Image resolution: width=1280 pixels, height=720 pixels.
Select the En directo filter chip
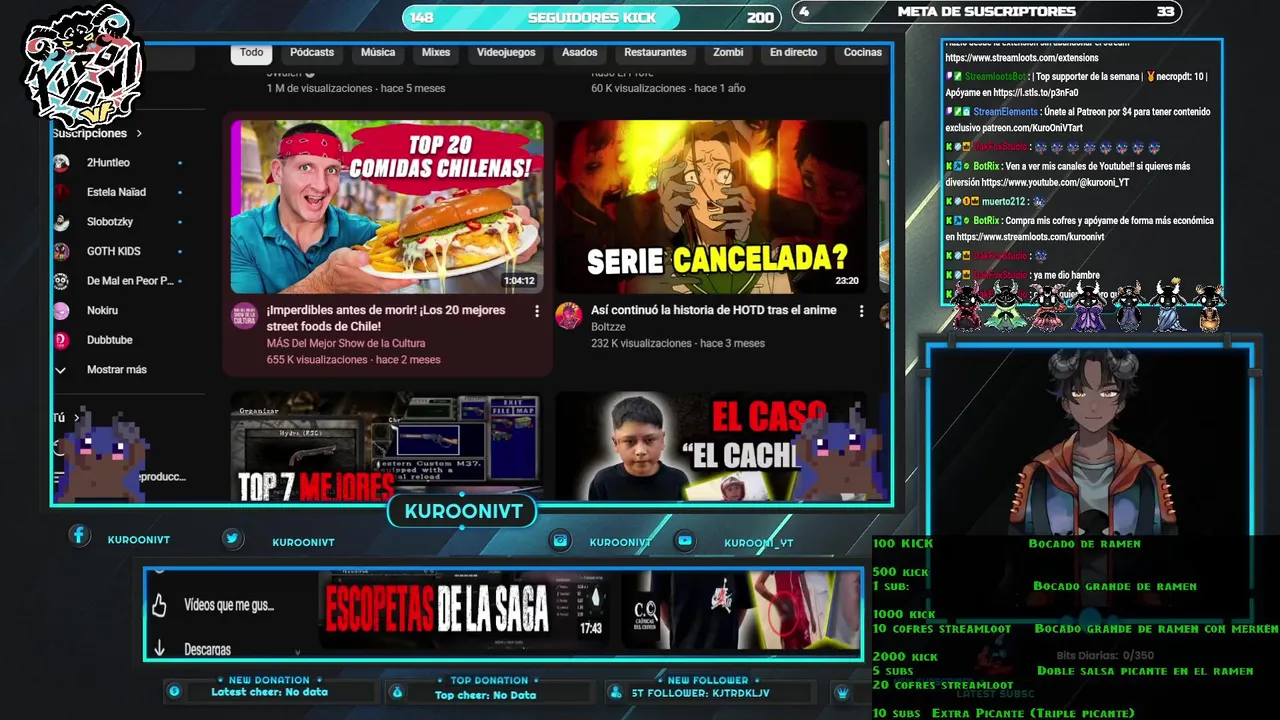793,52
